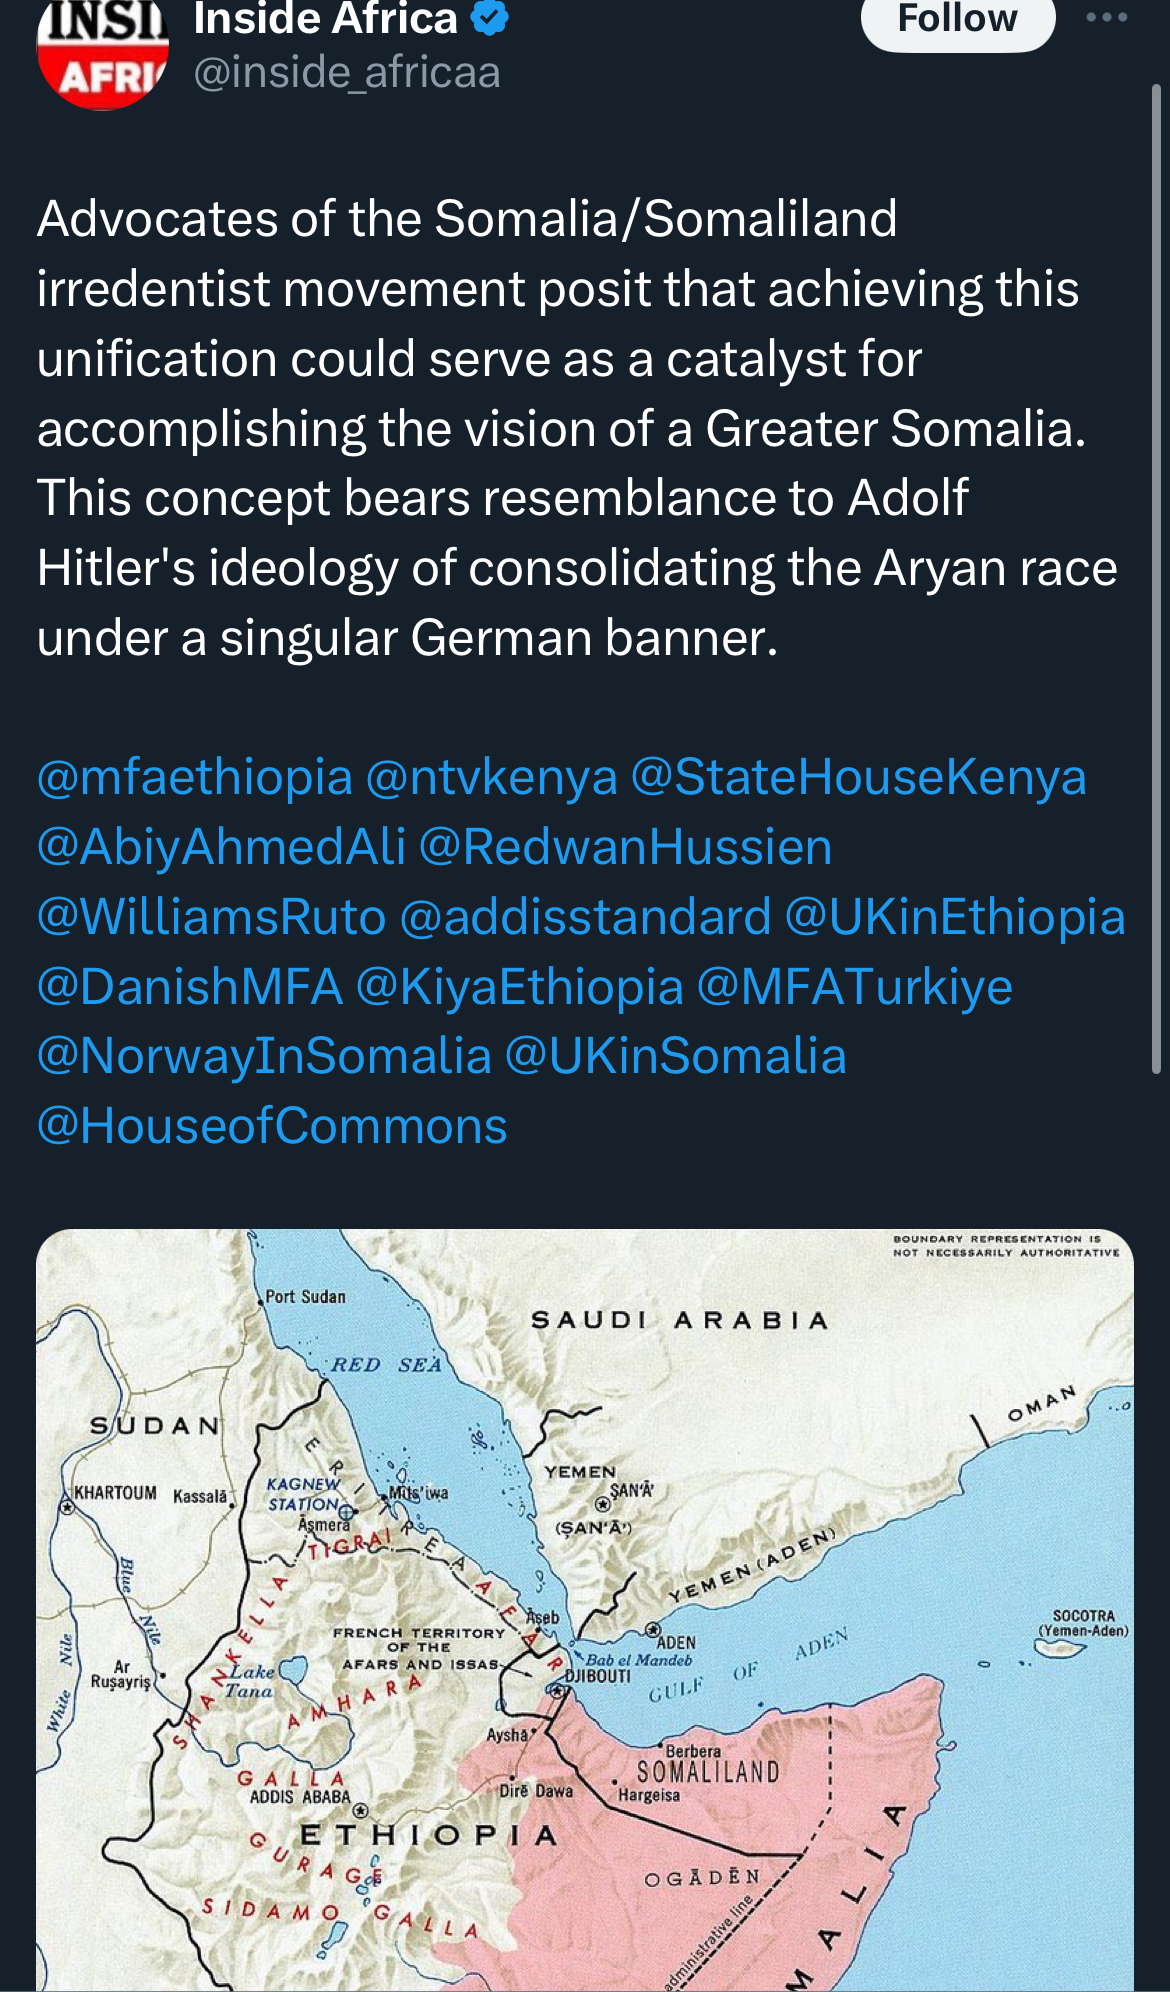This screenshot has width=1170, height=1992.
Task: Open the @AbiyAhmedAli mention
Action: click(x=222, y=847)
